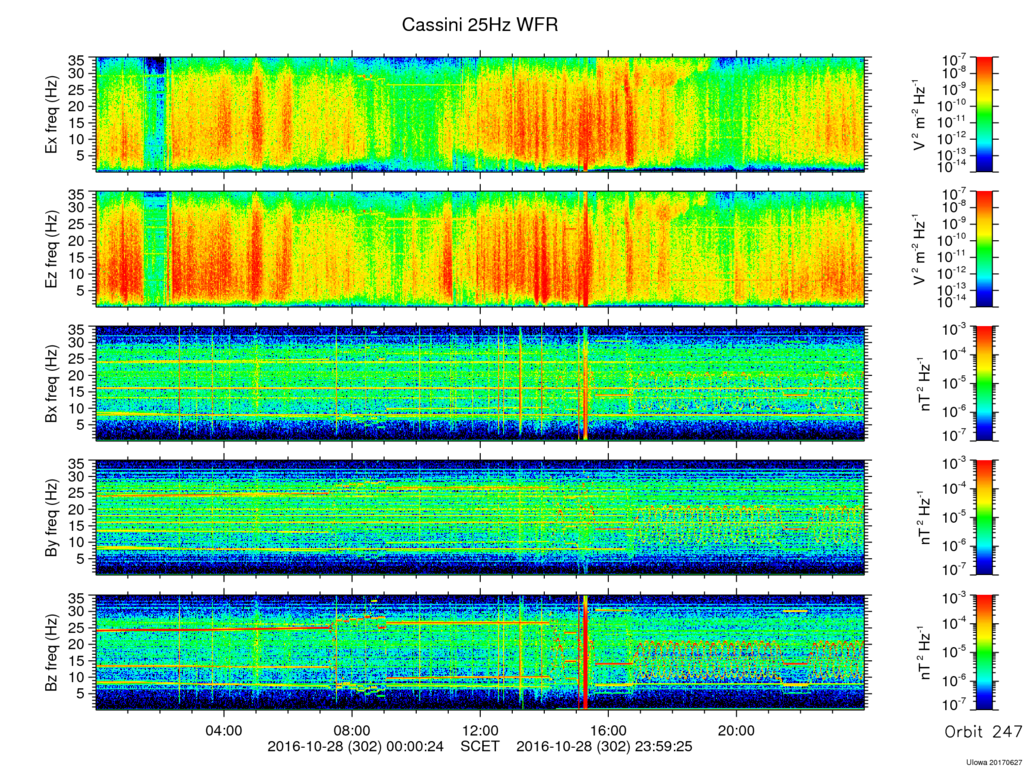Click the 04:00 time axis label
This screenshot has height=767, width=1024.
pyautogui.click(x=224, y=730)
